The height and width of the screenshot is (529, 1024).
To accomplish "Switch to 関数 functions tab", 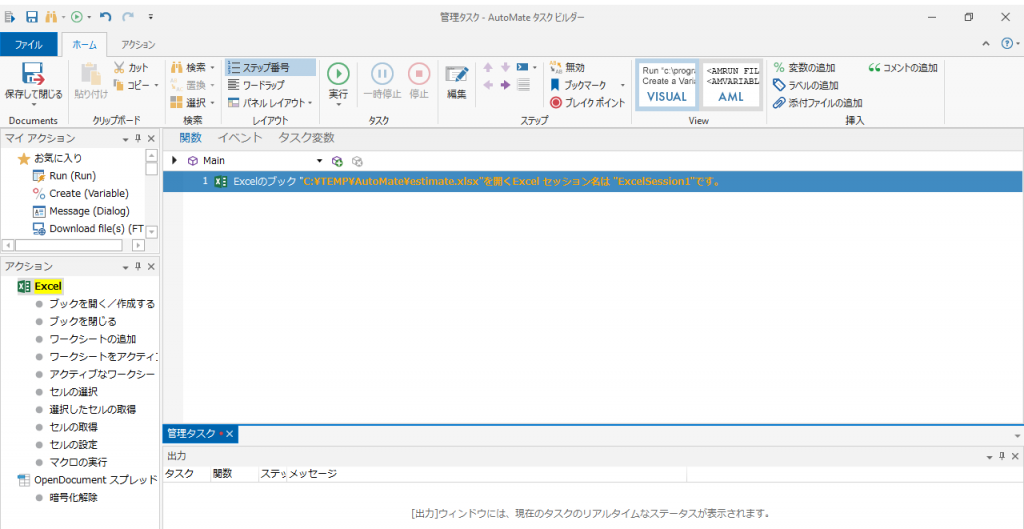I will pos(191,138).
